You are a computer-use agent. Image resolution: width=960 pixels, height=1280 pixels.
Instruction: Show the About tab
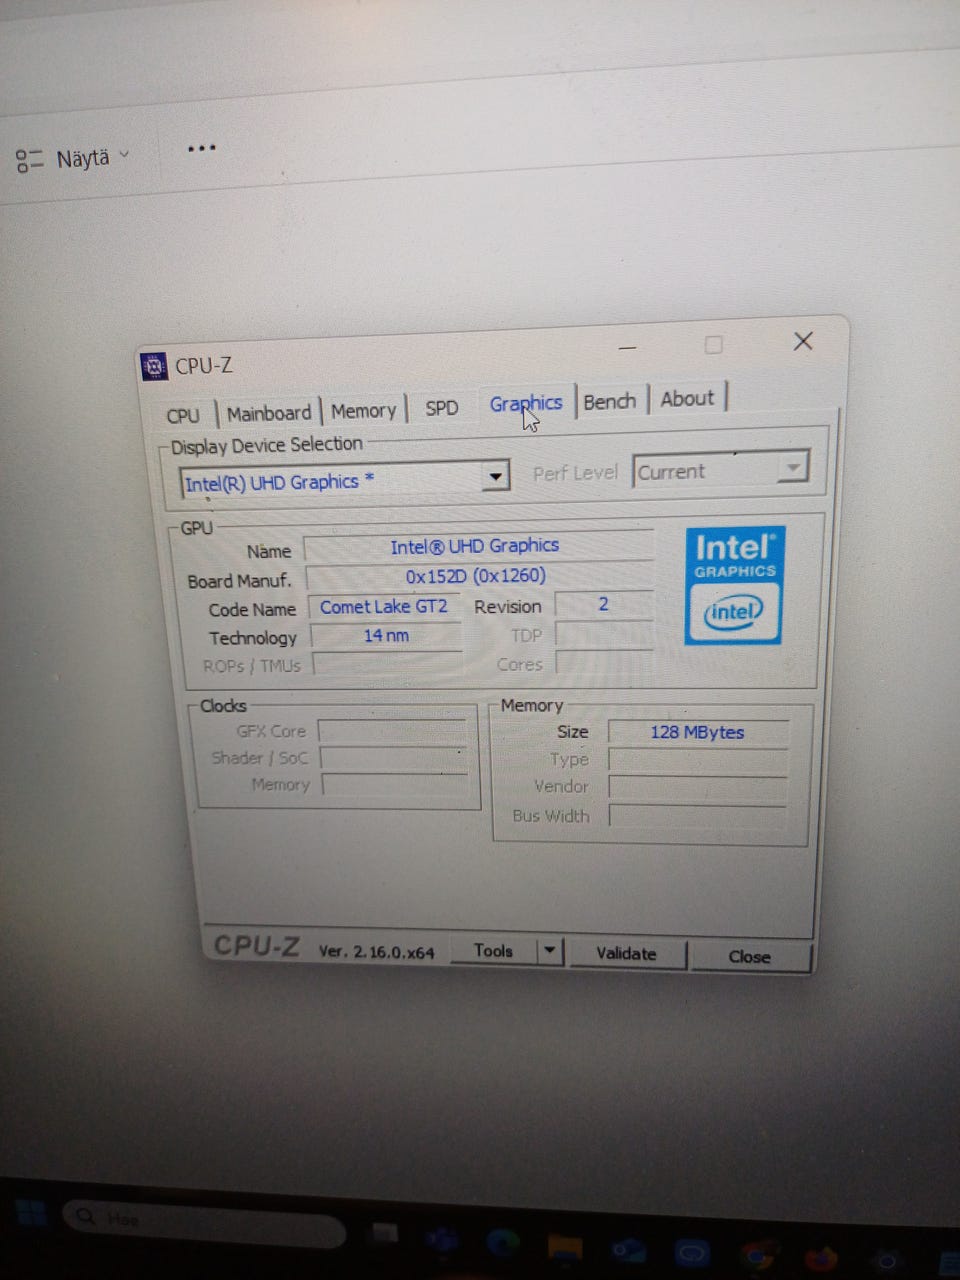coord(688,398)
